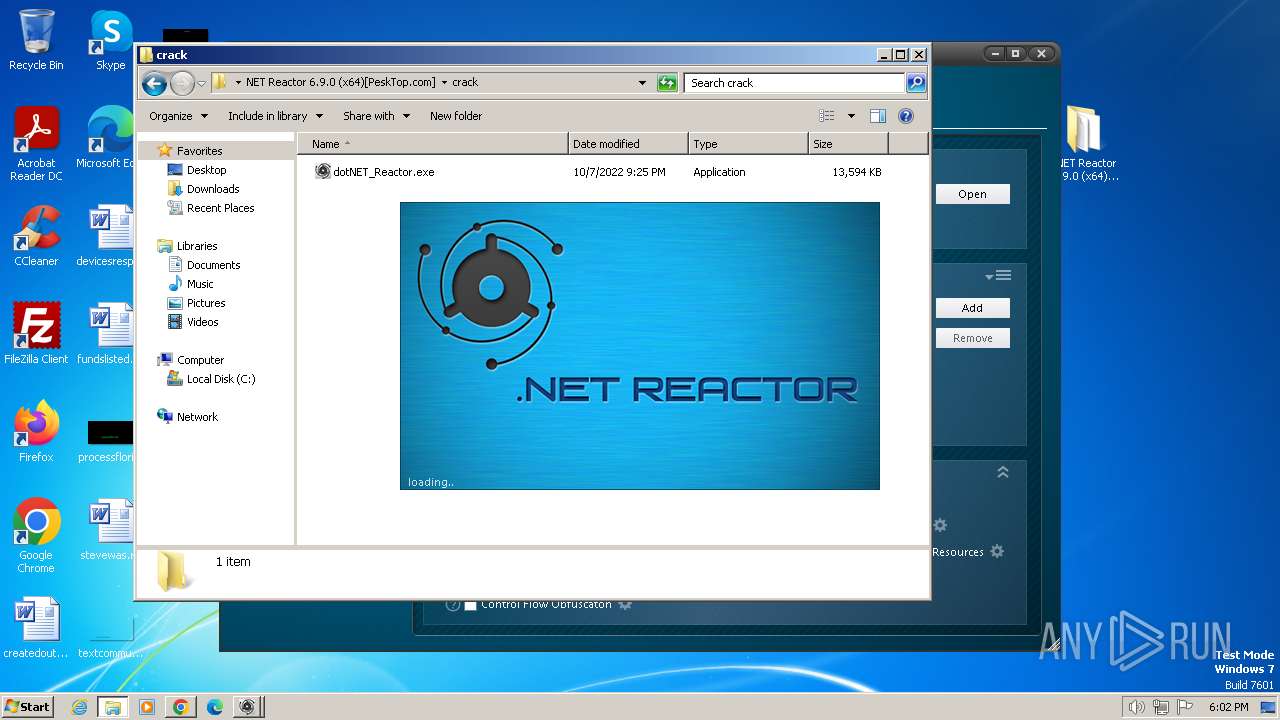The image size is (1280, 720).
Task: Select Pictures library
Action: (x=206, y=303)
